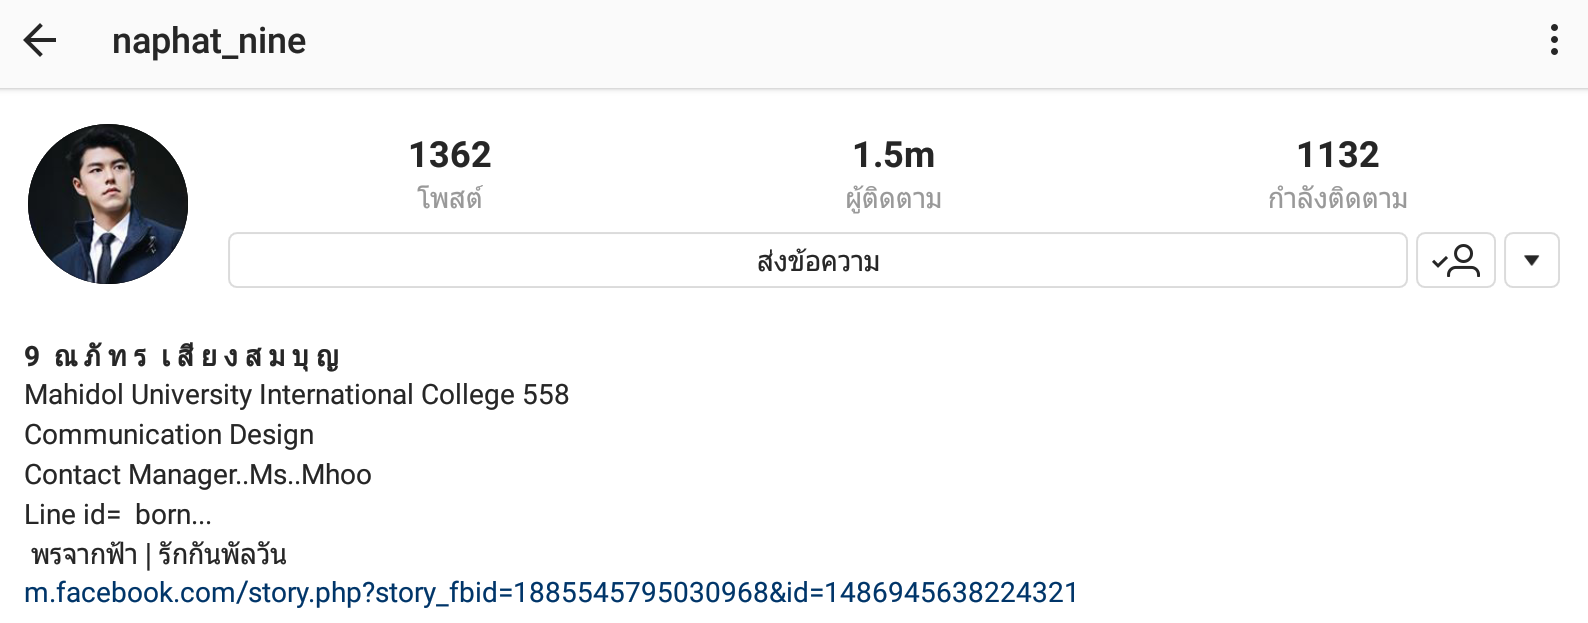The height and width of the screenshot is (623, 1588).
Task: Open the three-dot options menu
Action: click(x=1554, y=40)
